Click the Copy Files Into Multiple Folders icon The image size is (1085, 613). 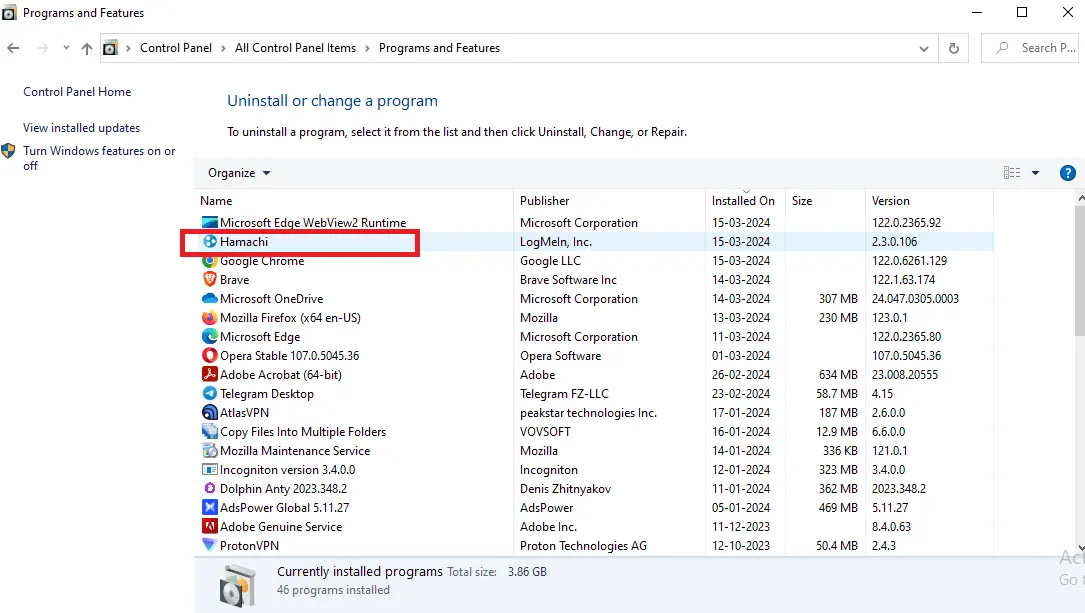pos(209,432)
